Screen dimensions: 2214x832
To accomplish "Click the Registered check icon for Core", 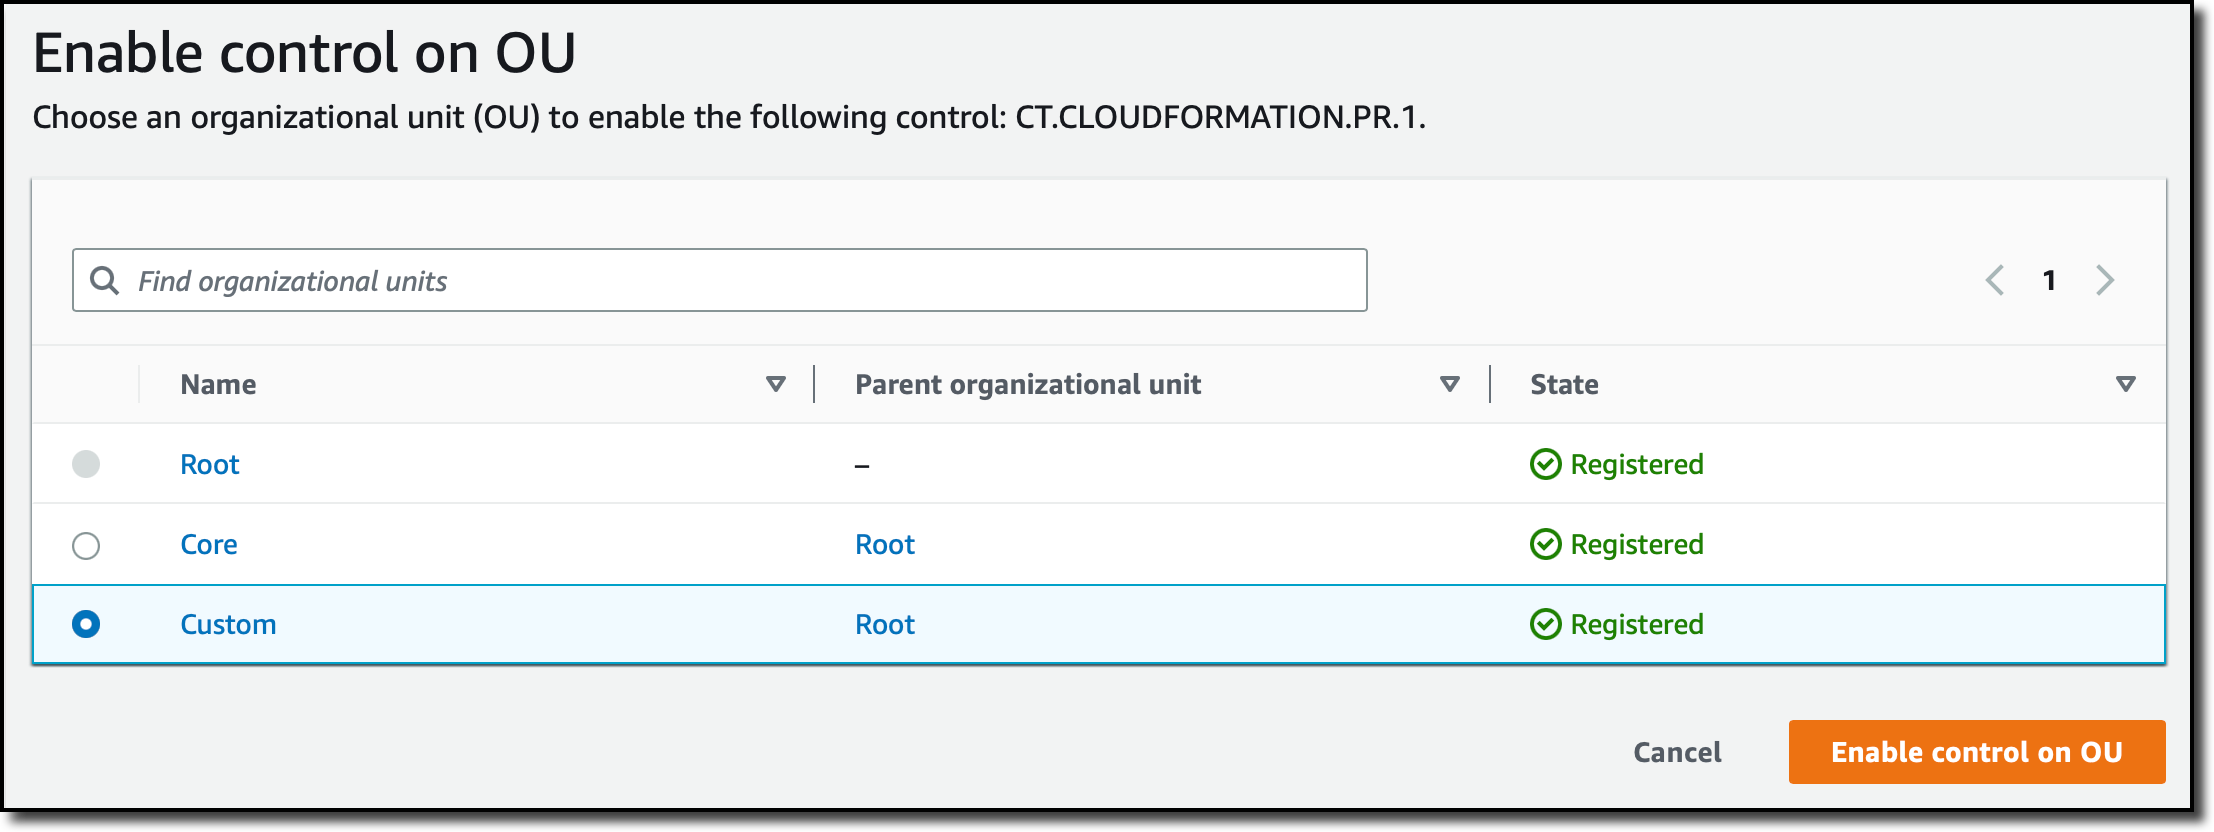I will tap(1545, 544).
